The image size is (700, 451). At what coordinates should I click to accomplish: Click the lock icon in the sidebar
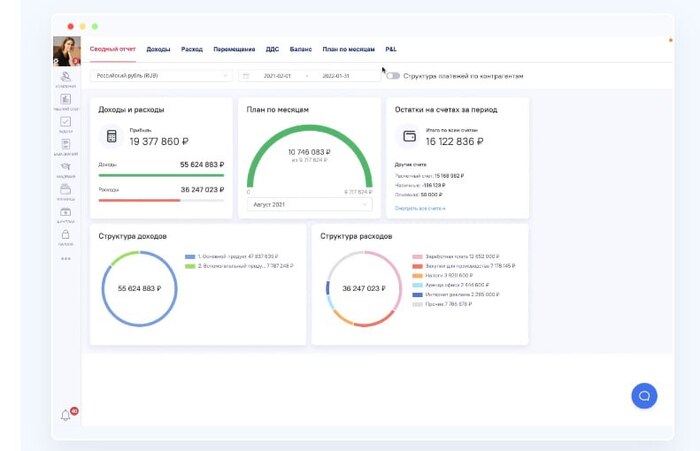click(66, 235)
